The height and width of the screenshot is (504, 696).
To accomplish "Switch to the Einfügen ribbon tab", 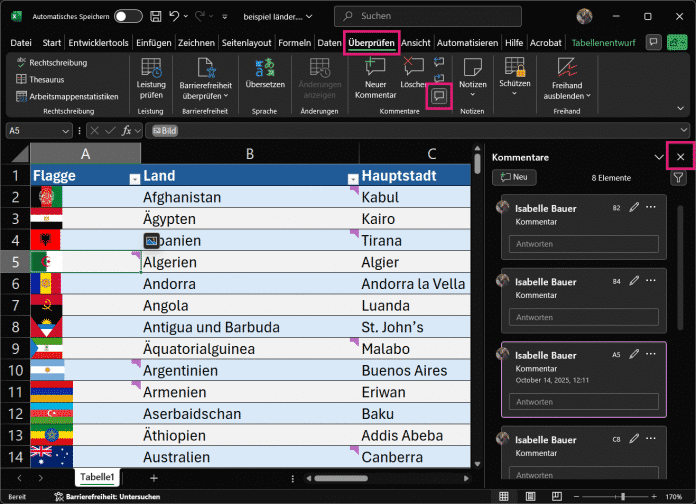I will point(153,43).
